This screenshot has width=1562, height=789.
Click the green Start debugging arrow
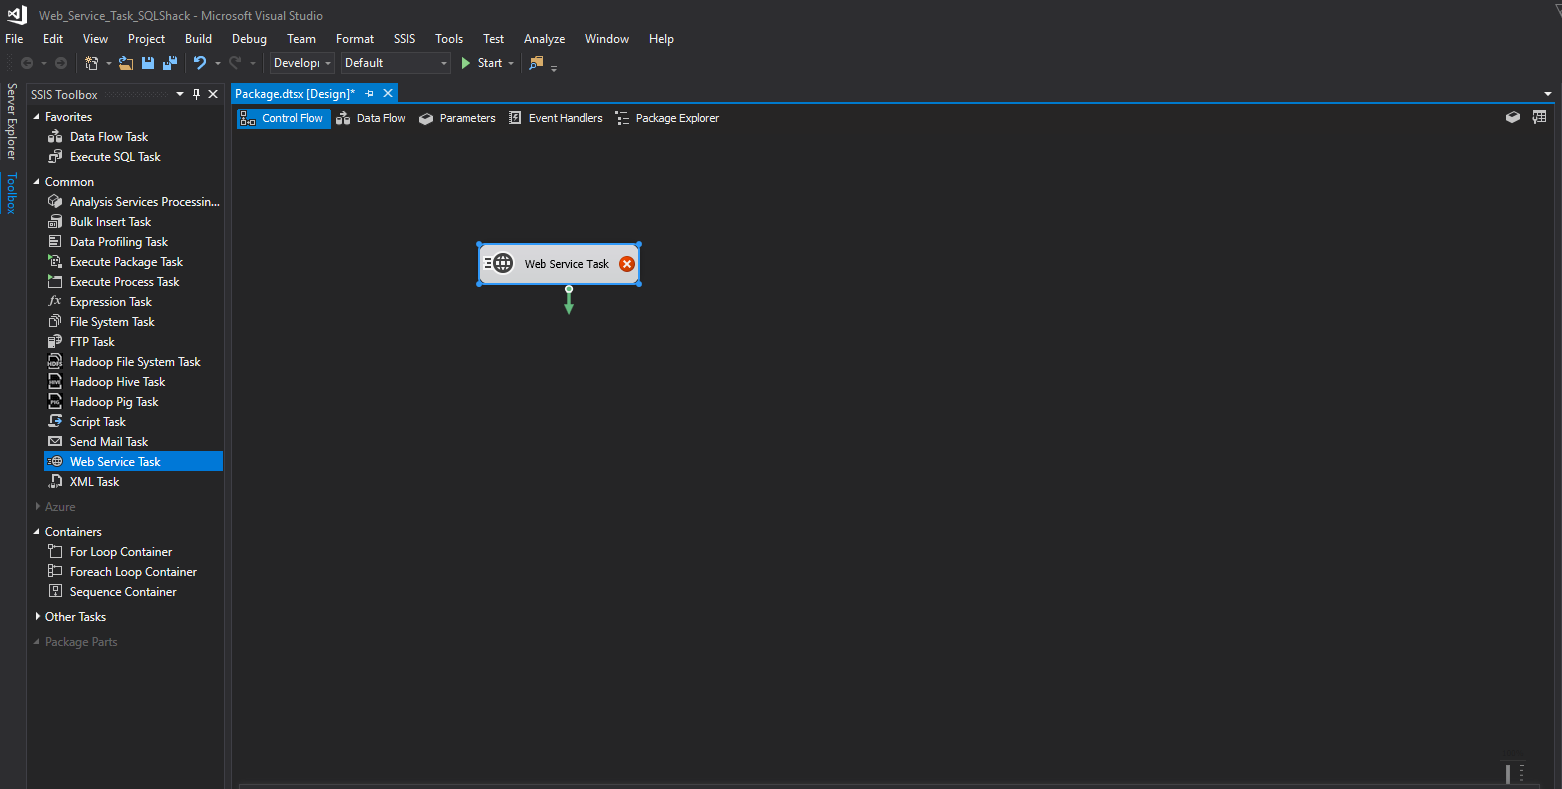tap(465, 63)
